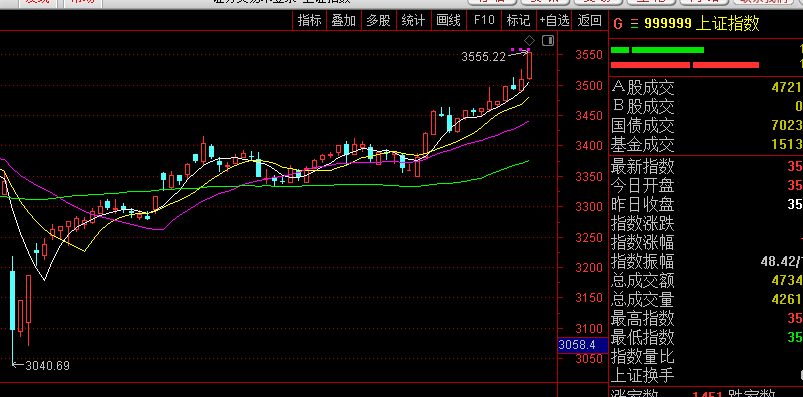803x397 pixels.
Task: Click the 返回 back button
Action: point(589,20)
